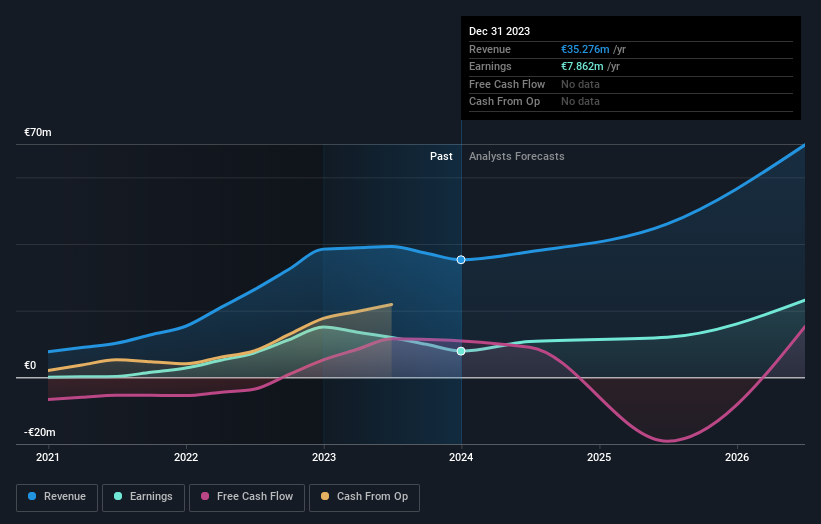The image size is (821, 524).
Task: Click No data in Cash From Op row
Action: point(580,102)
